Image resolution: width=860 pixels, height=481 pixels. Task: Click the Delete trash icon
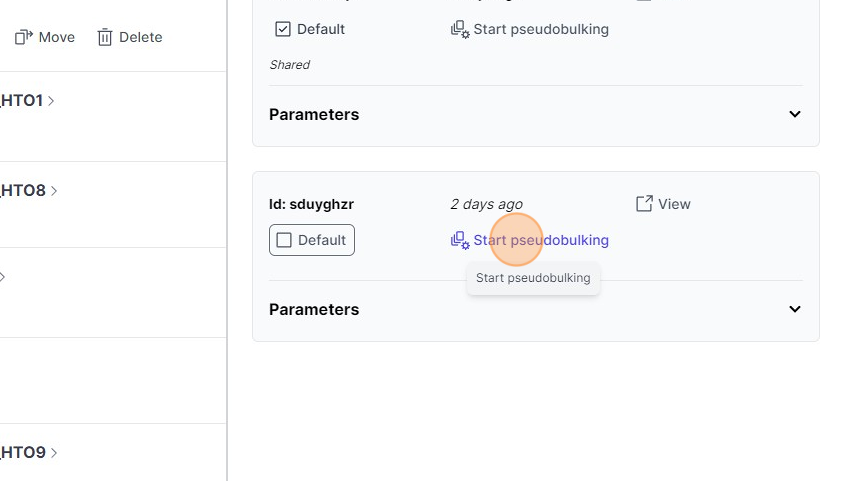[105, 37]
